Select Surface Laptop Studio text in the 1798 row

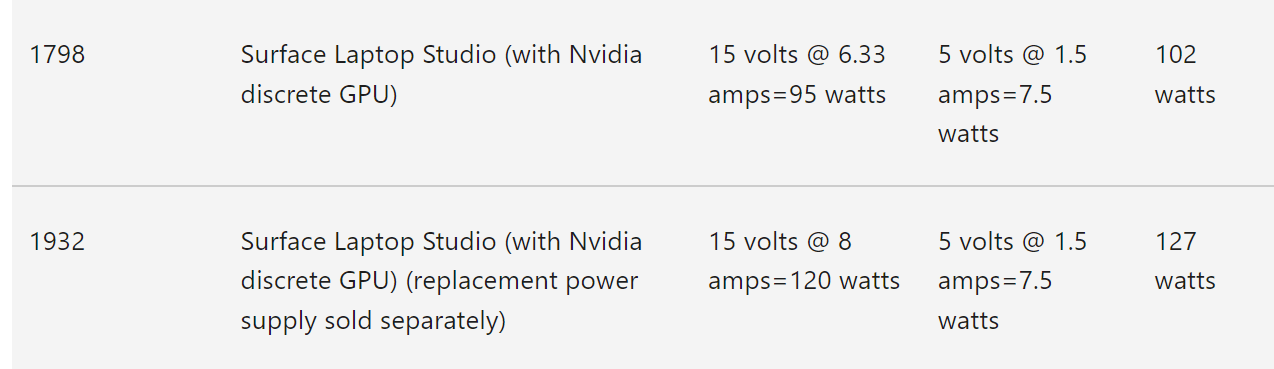pos(368,55)
